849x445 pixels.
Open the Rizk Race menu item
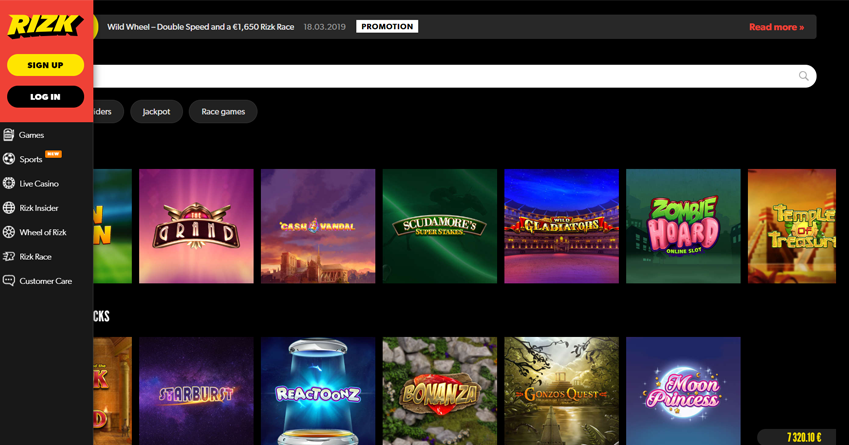pos(36,257)
